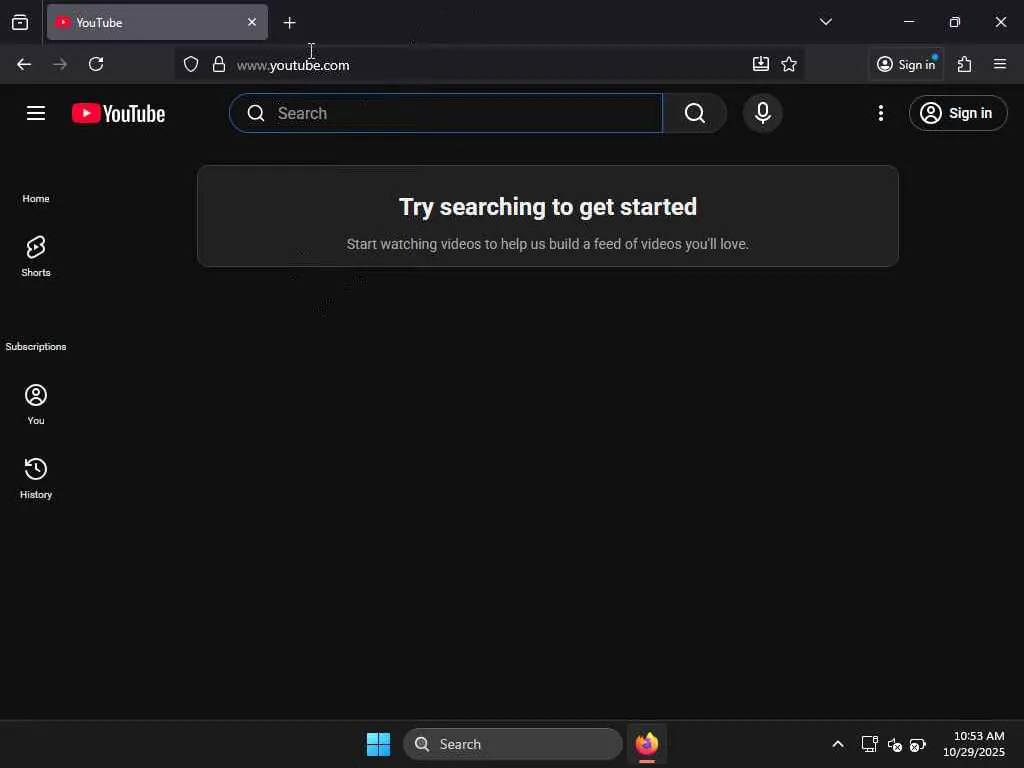
Task: Open the Extensions puzzle icon
Action: tap(965, 64)
